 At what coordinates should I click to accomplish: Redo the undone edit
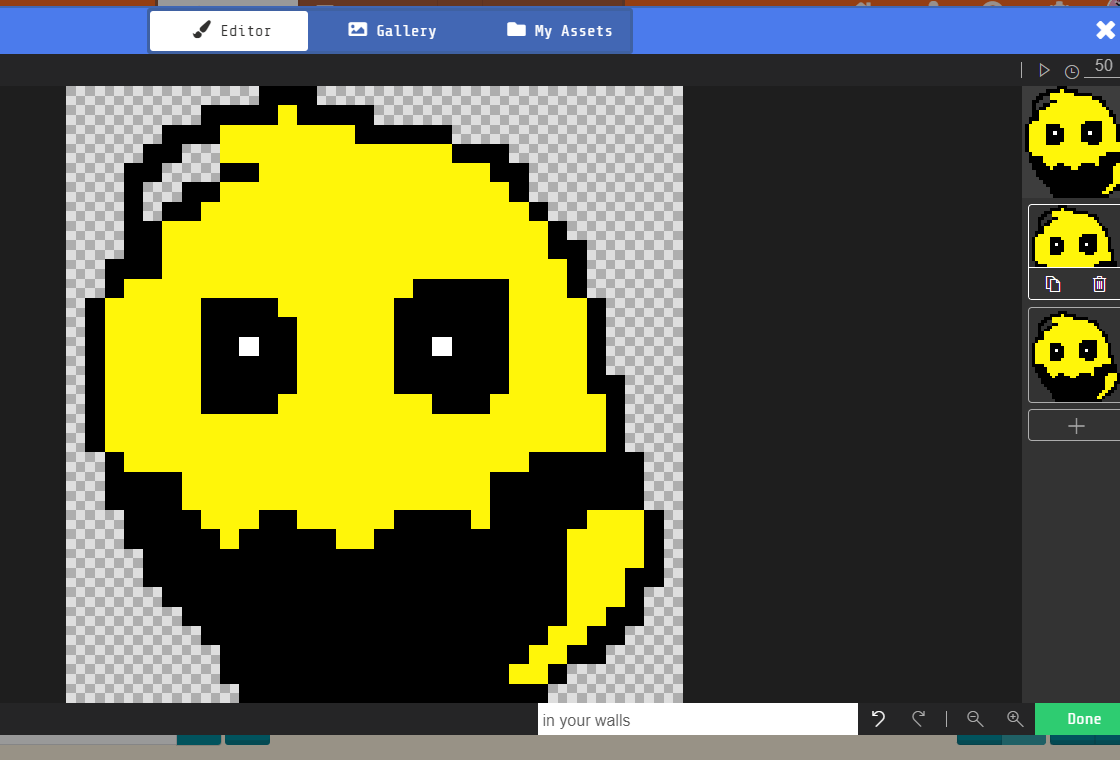(918, 719)
